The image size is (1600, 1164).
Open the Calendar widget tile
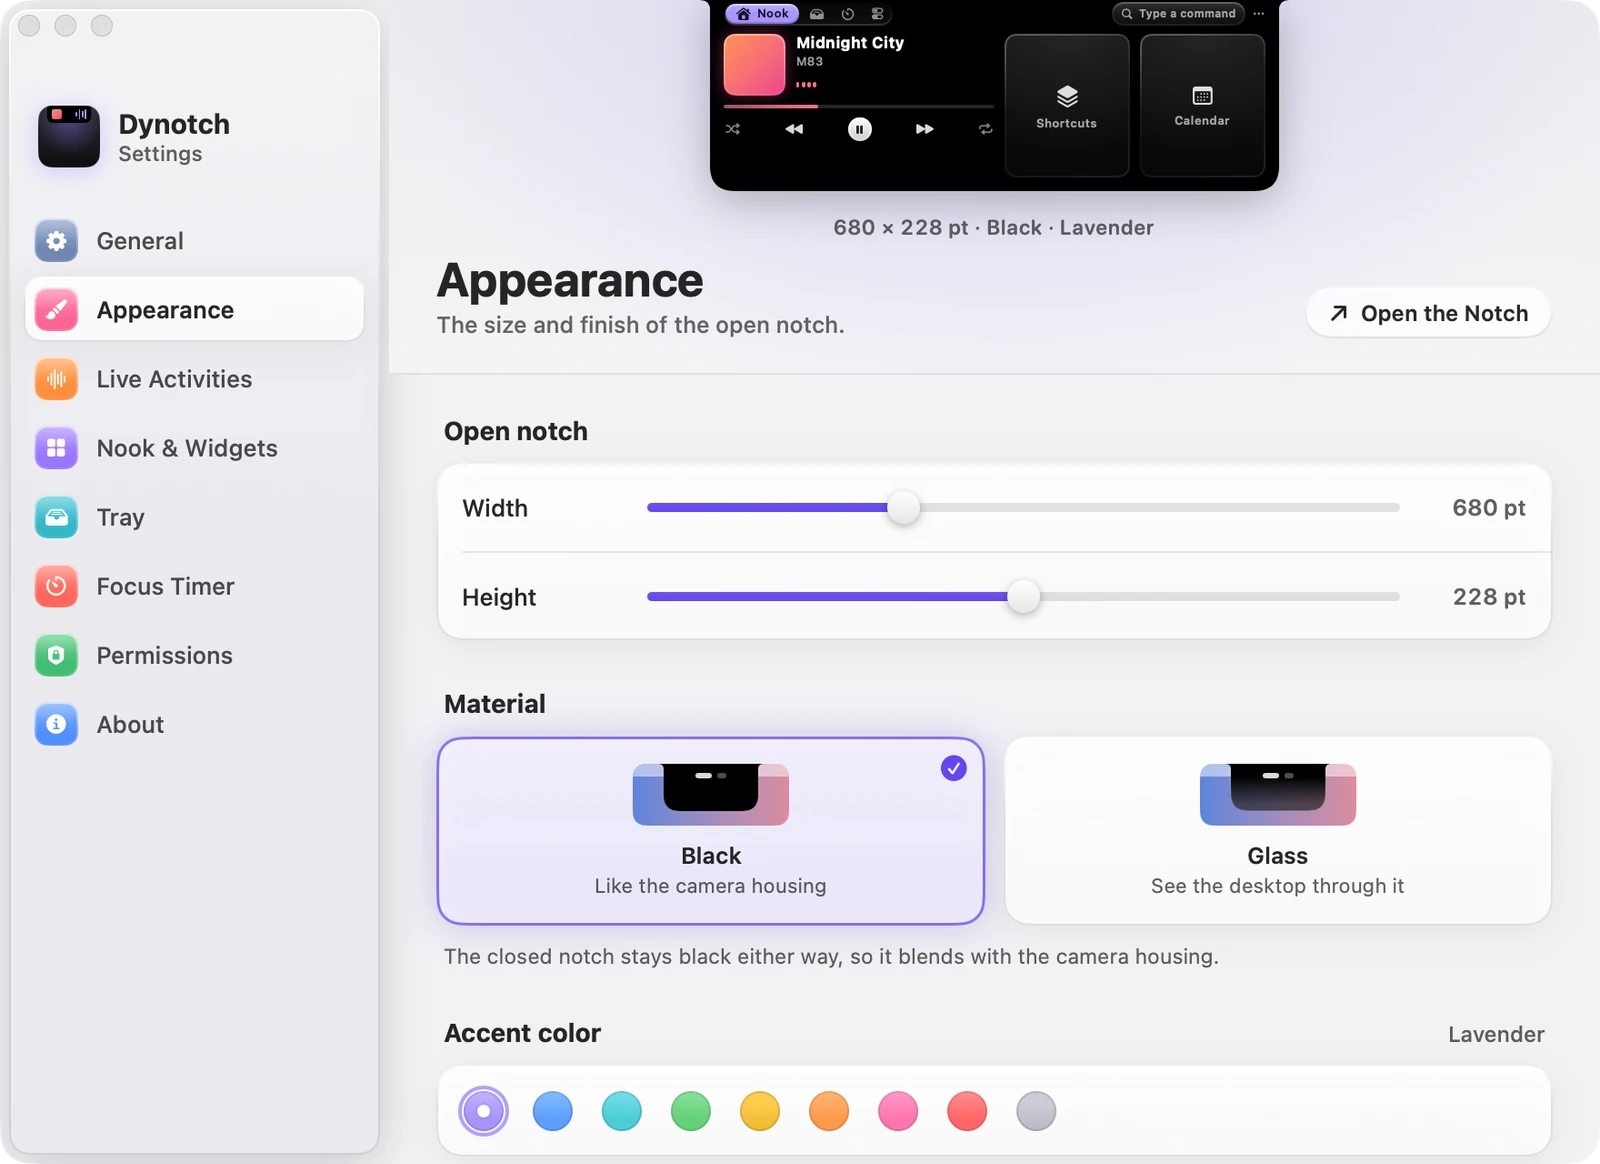pos(1202,105)
